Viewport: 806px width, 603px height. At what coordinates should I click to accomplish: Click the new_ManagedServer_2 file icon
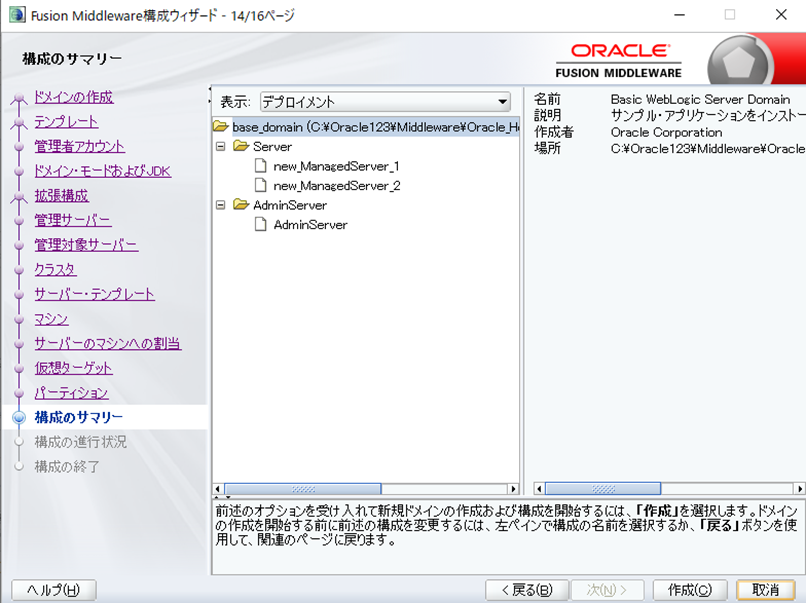tap(261, 186)
